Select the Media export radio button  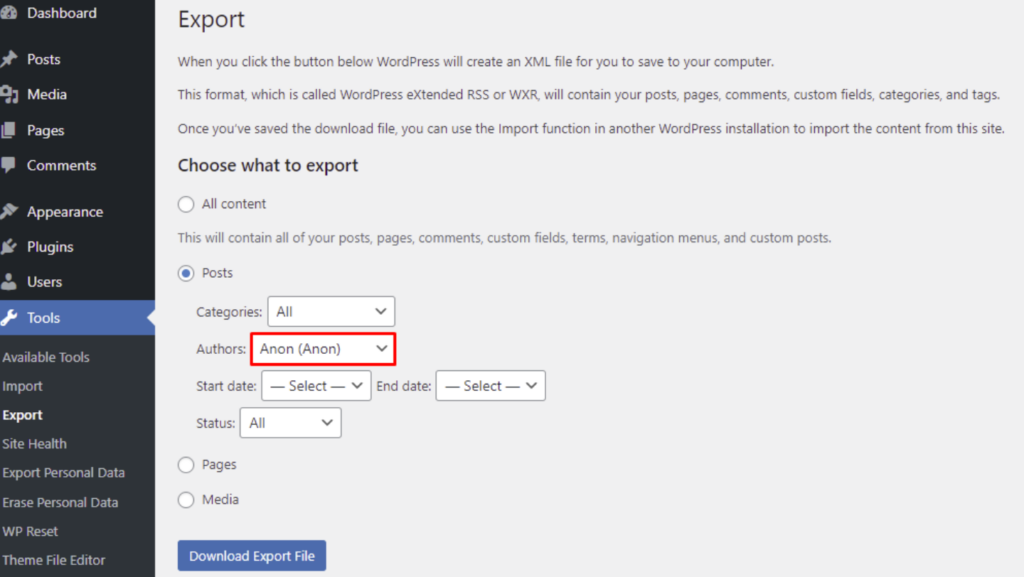point(186,500)
